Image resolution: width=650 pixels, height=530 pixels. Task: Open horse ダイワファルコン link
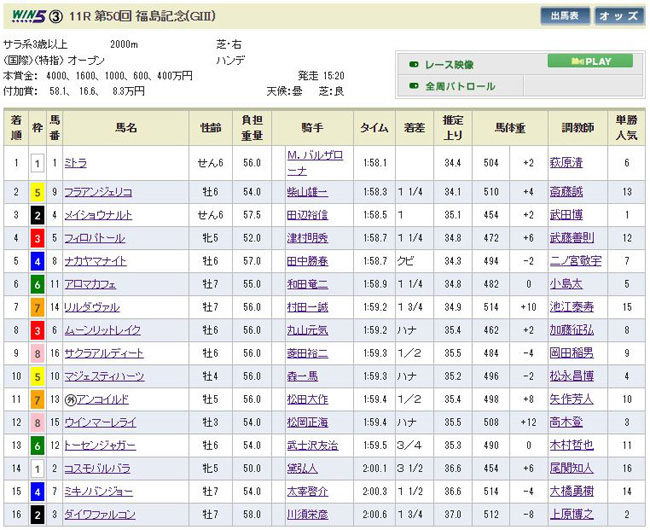[98, 514]
